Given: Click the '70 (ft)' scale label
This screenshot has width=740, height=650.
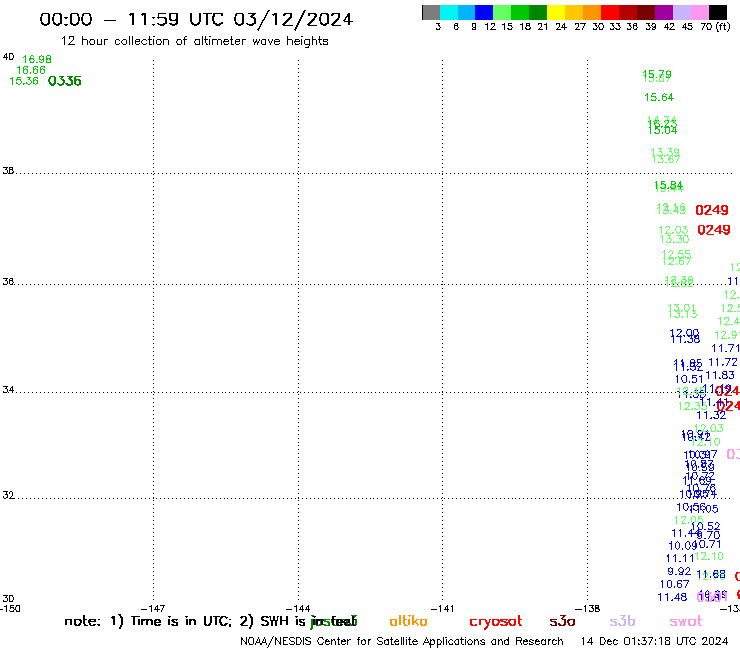Looking at the screenshot, I should coord(715,27).
